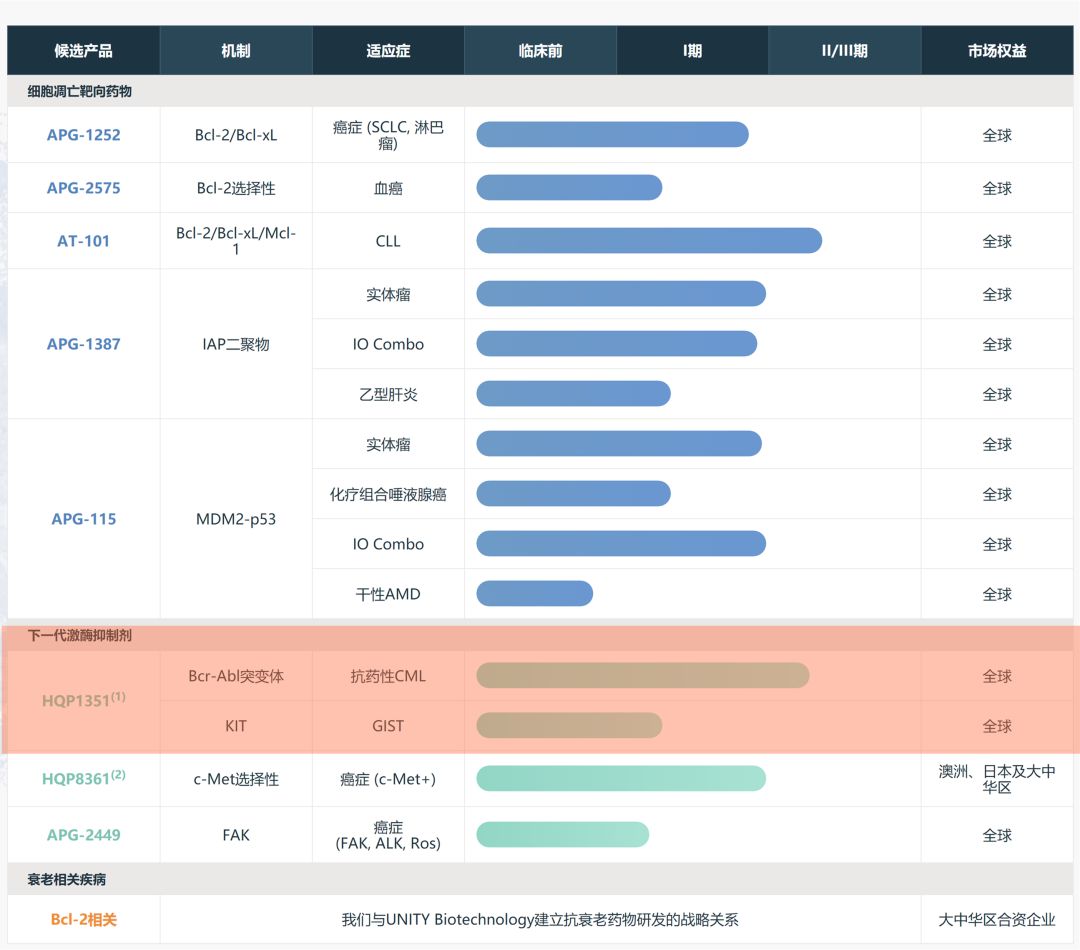
Task: Open the APG-1252 product page link
Action: (x=82, y=134)
